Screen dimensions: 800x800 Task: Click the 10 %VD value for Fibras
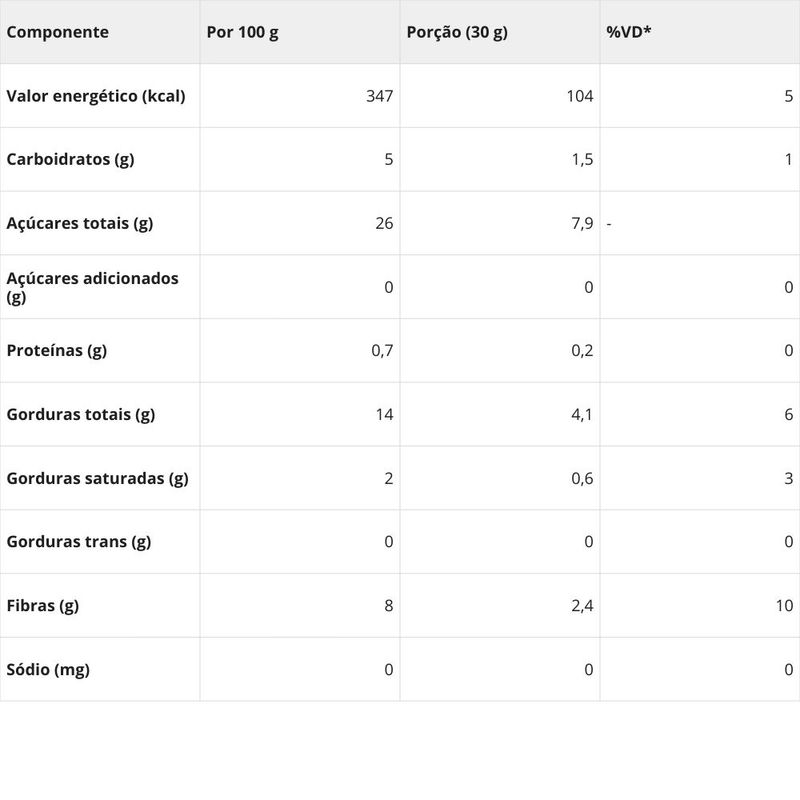pyautogui.click(x=784, y=605)
